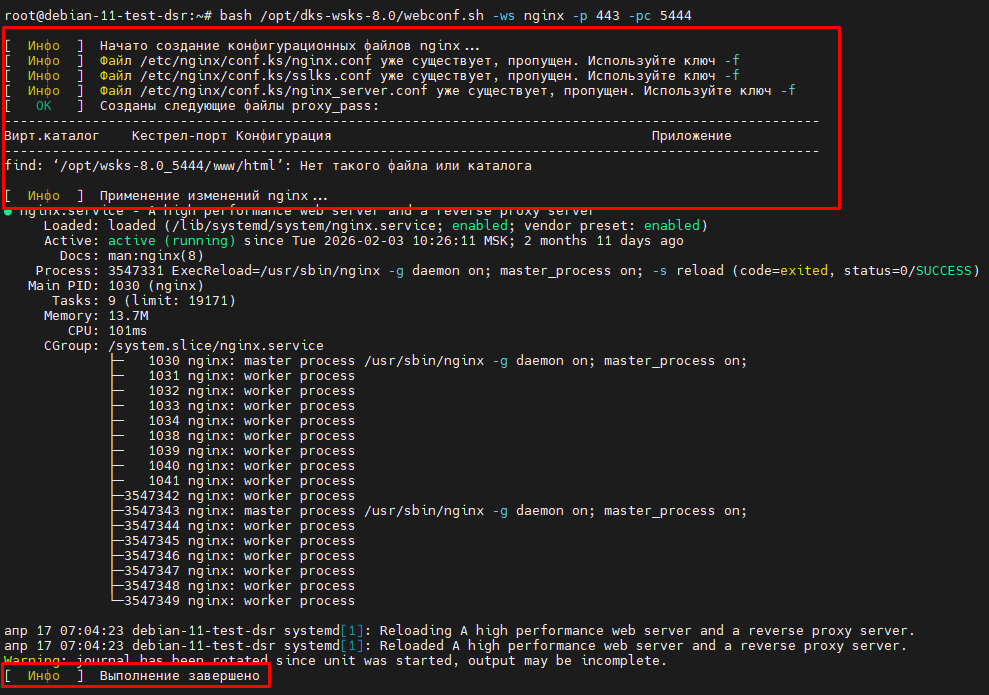Image resolution: width=989 pixels, height=695 pixels.
Task: Click the Выполнение завершено completion message
Action: click(x=179, y=677)
